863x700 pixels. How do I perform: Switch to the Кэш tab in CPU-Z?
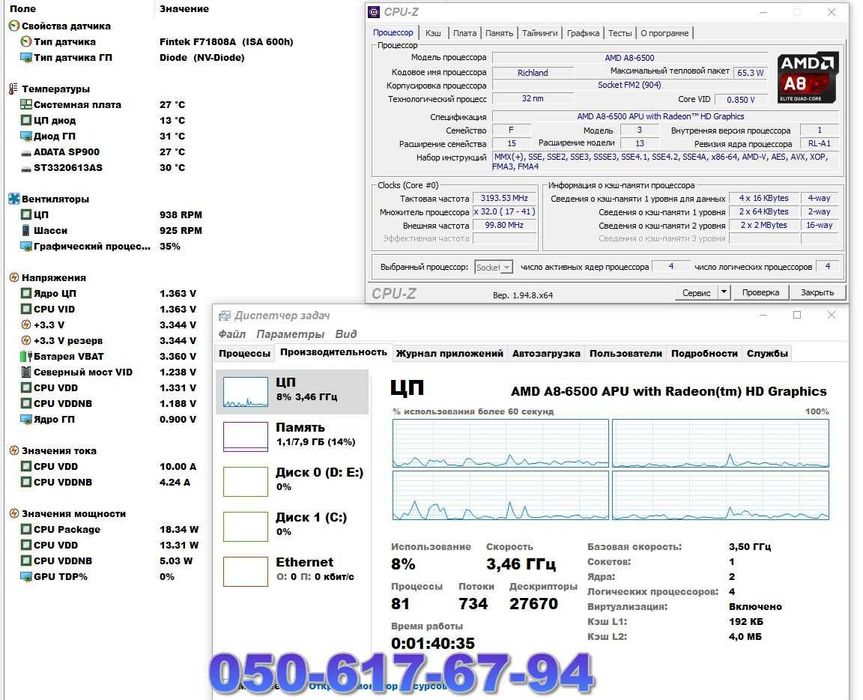pyautogui.click(x=433, y=33)
